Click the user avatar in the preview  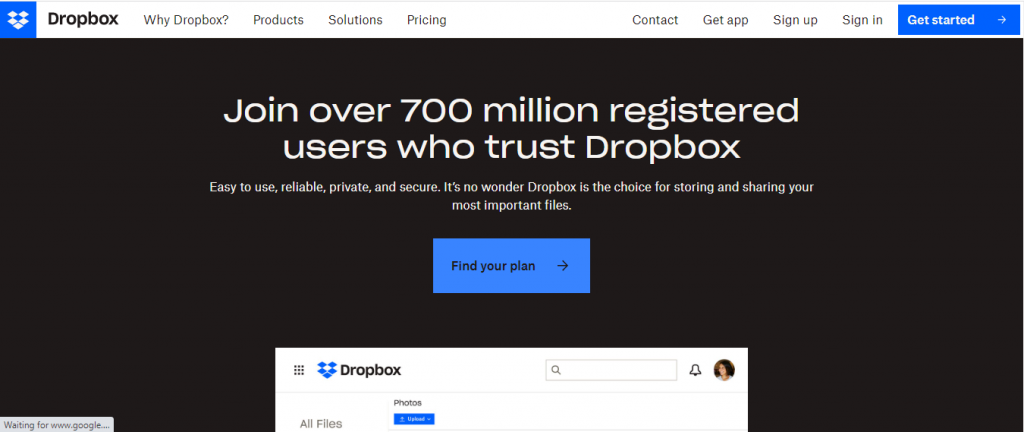coord(724,369)
